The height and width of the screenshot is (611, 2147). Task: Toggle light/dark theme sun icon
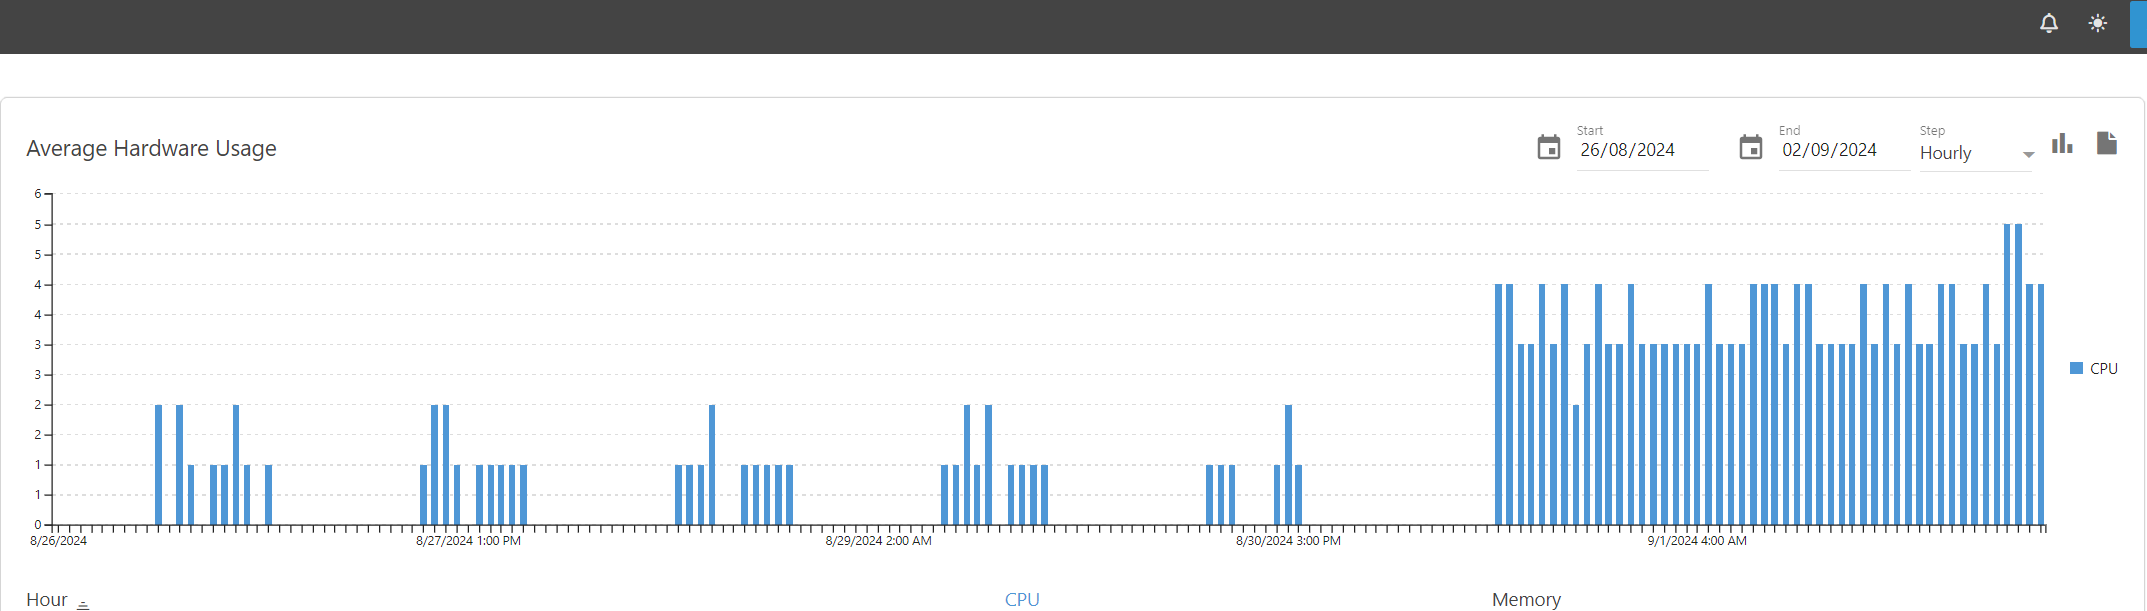2097,23
